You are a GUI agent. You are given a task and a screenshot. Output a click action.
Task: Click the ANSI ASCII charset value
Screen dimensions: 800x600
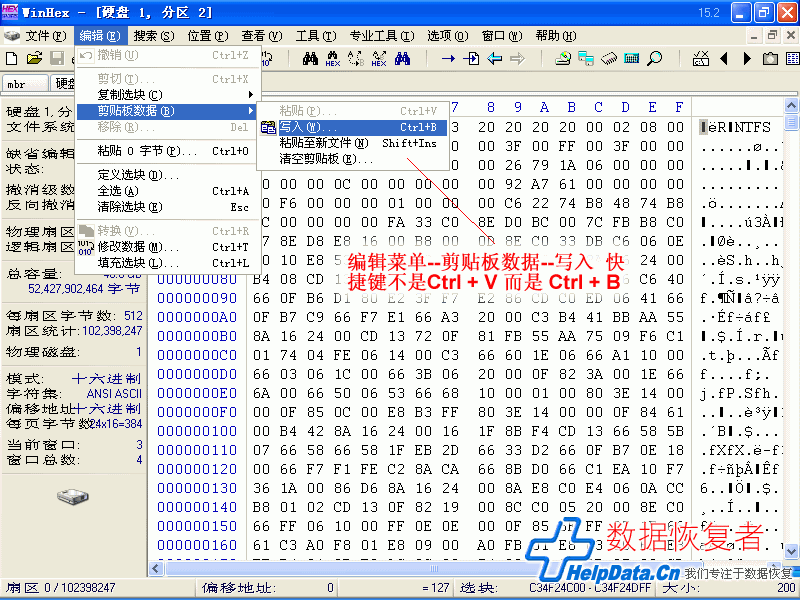click(114, 394)
